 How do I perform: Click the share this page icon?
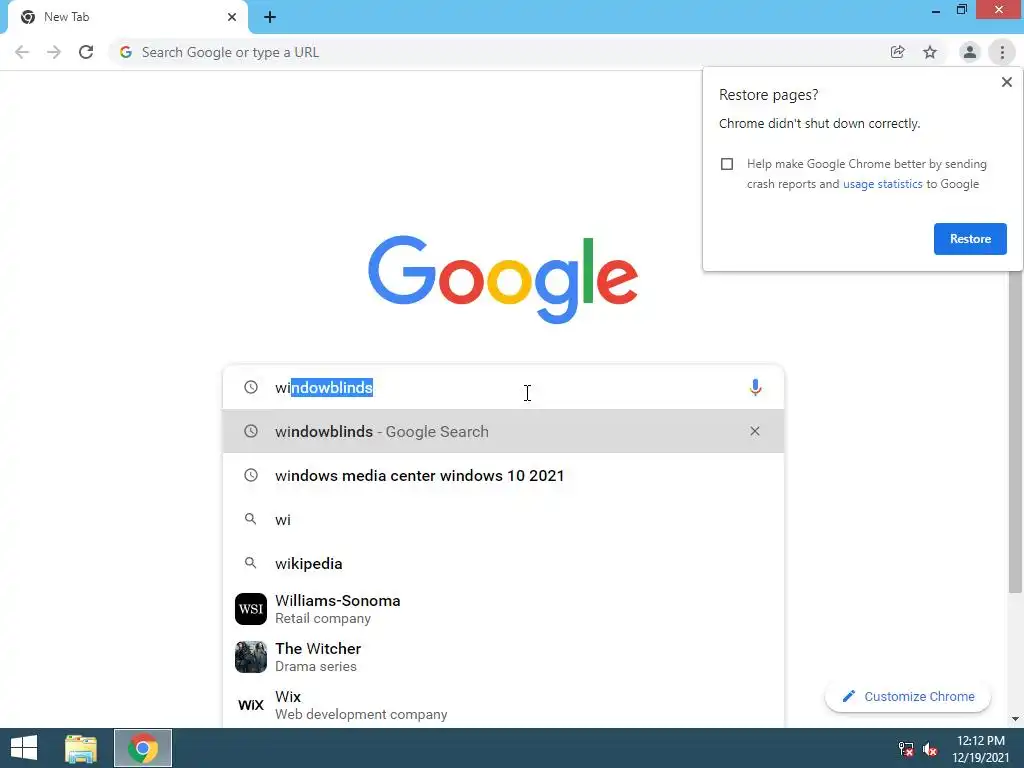tap(897, 52)
